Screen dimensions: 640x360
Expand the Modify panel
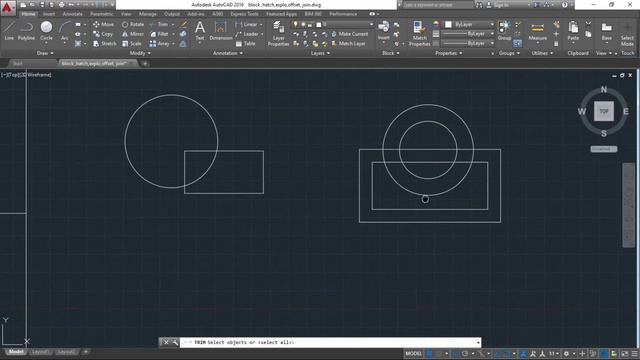(140, 53)
